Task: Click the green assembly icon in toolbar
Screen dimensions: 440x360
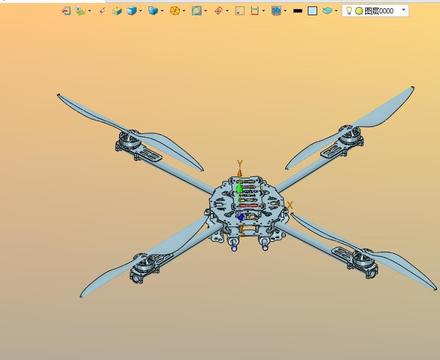Action: click(80, 11)
